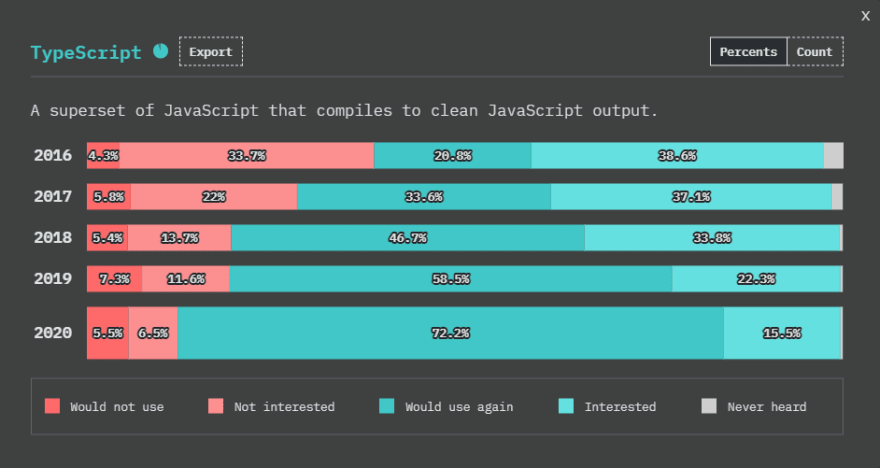Click the Not interested legend swatch

[216, 406]
